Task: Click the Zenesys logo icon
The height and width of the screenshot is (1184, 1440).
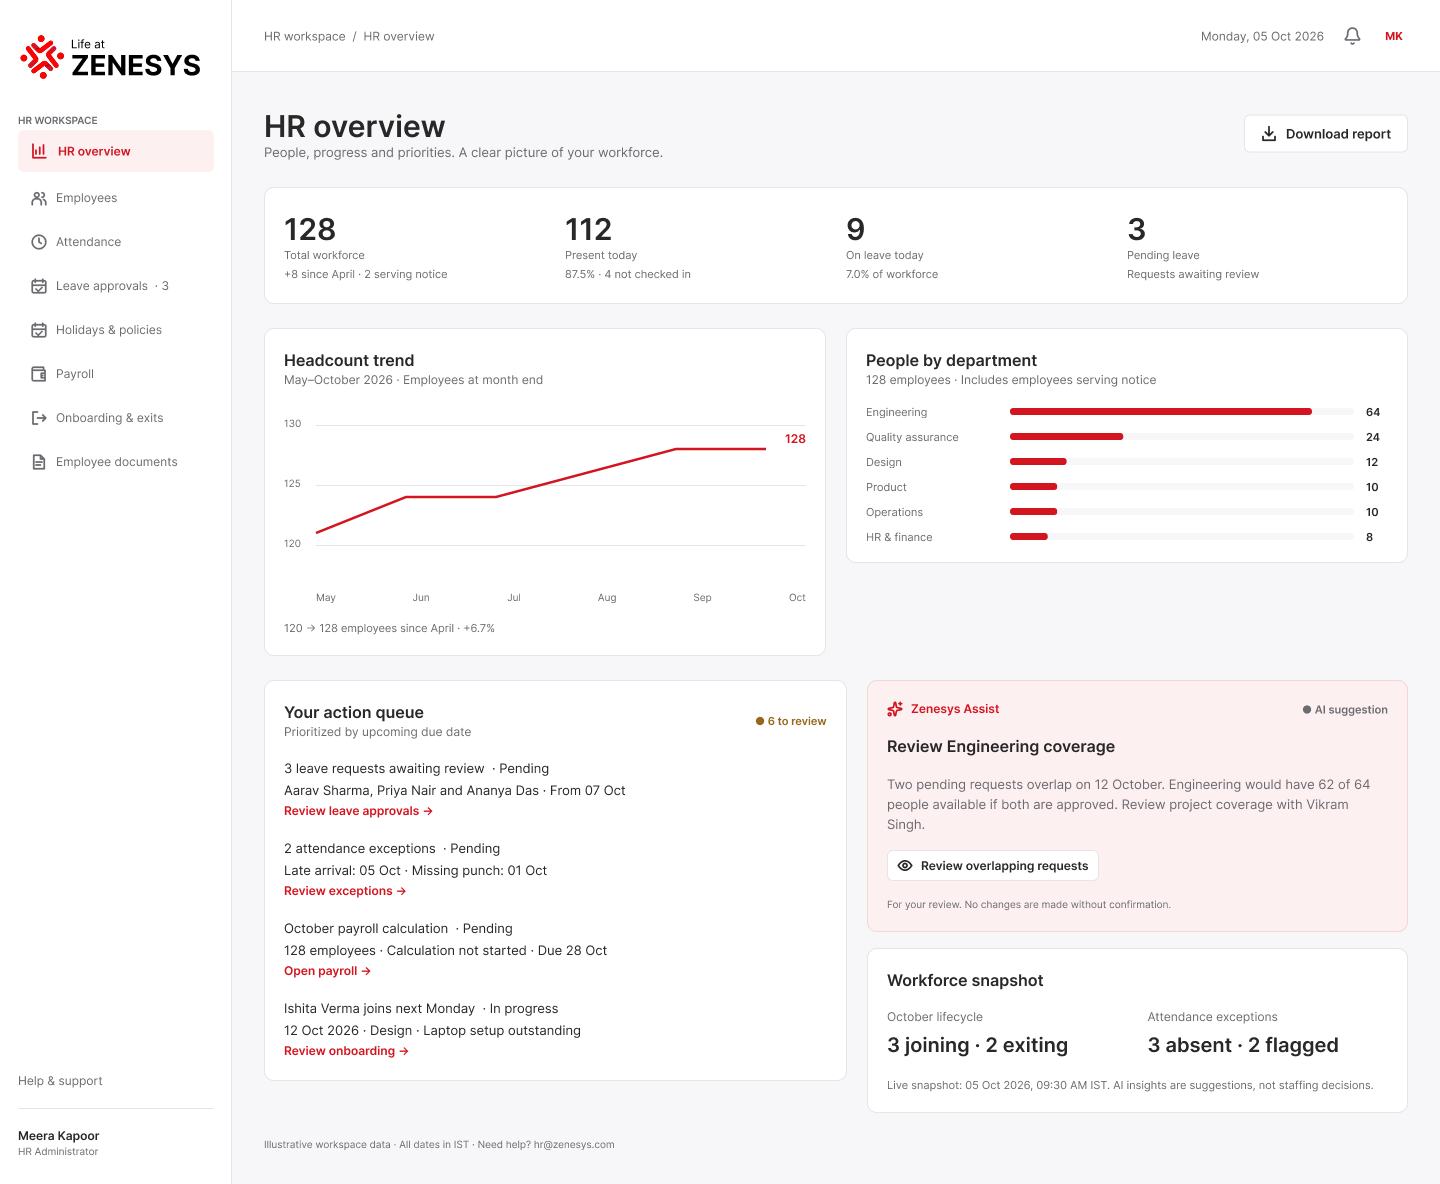Action: point(42,57)
